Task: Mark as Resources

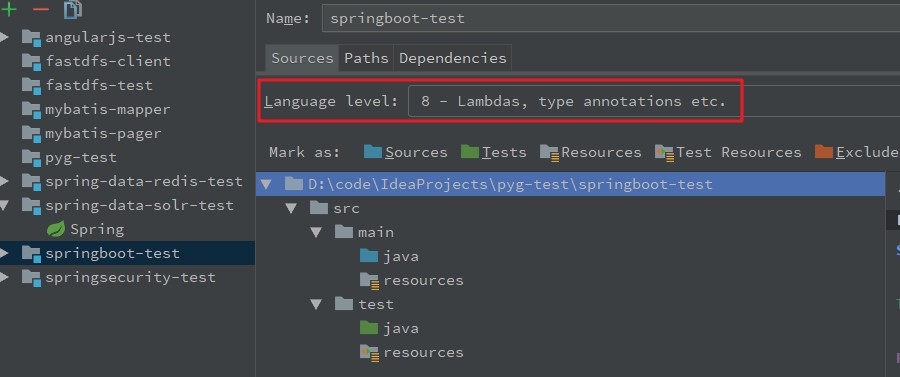Action: pos(591,152)
